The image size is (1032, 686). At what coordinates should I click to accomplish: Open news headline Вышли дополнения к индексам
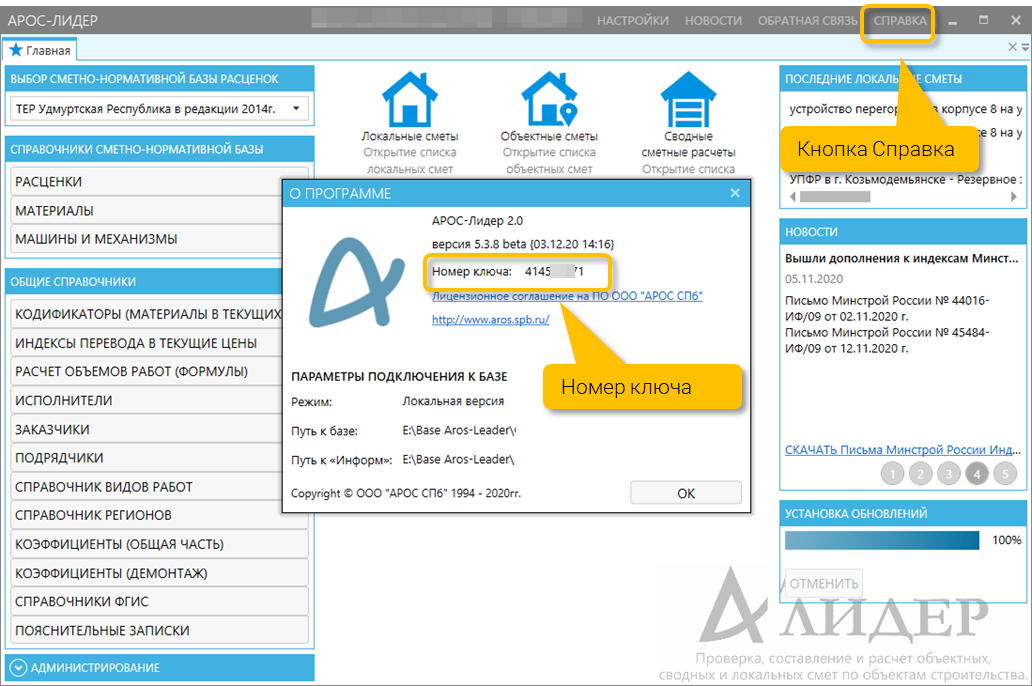tap(902, 258)
